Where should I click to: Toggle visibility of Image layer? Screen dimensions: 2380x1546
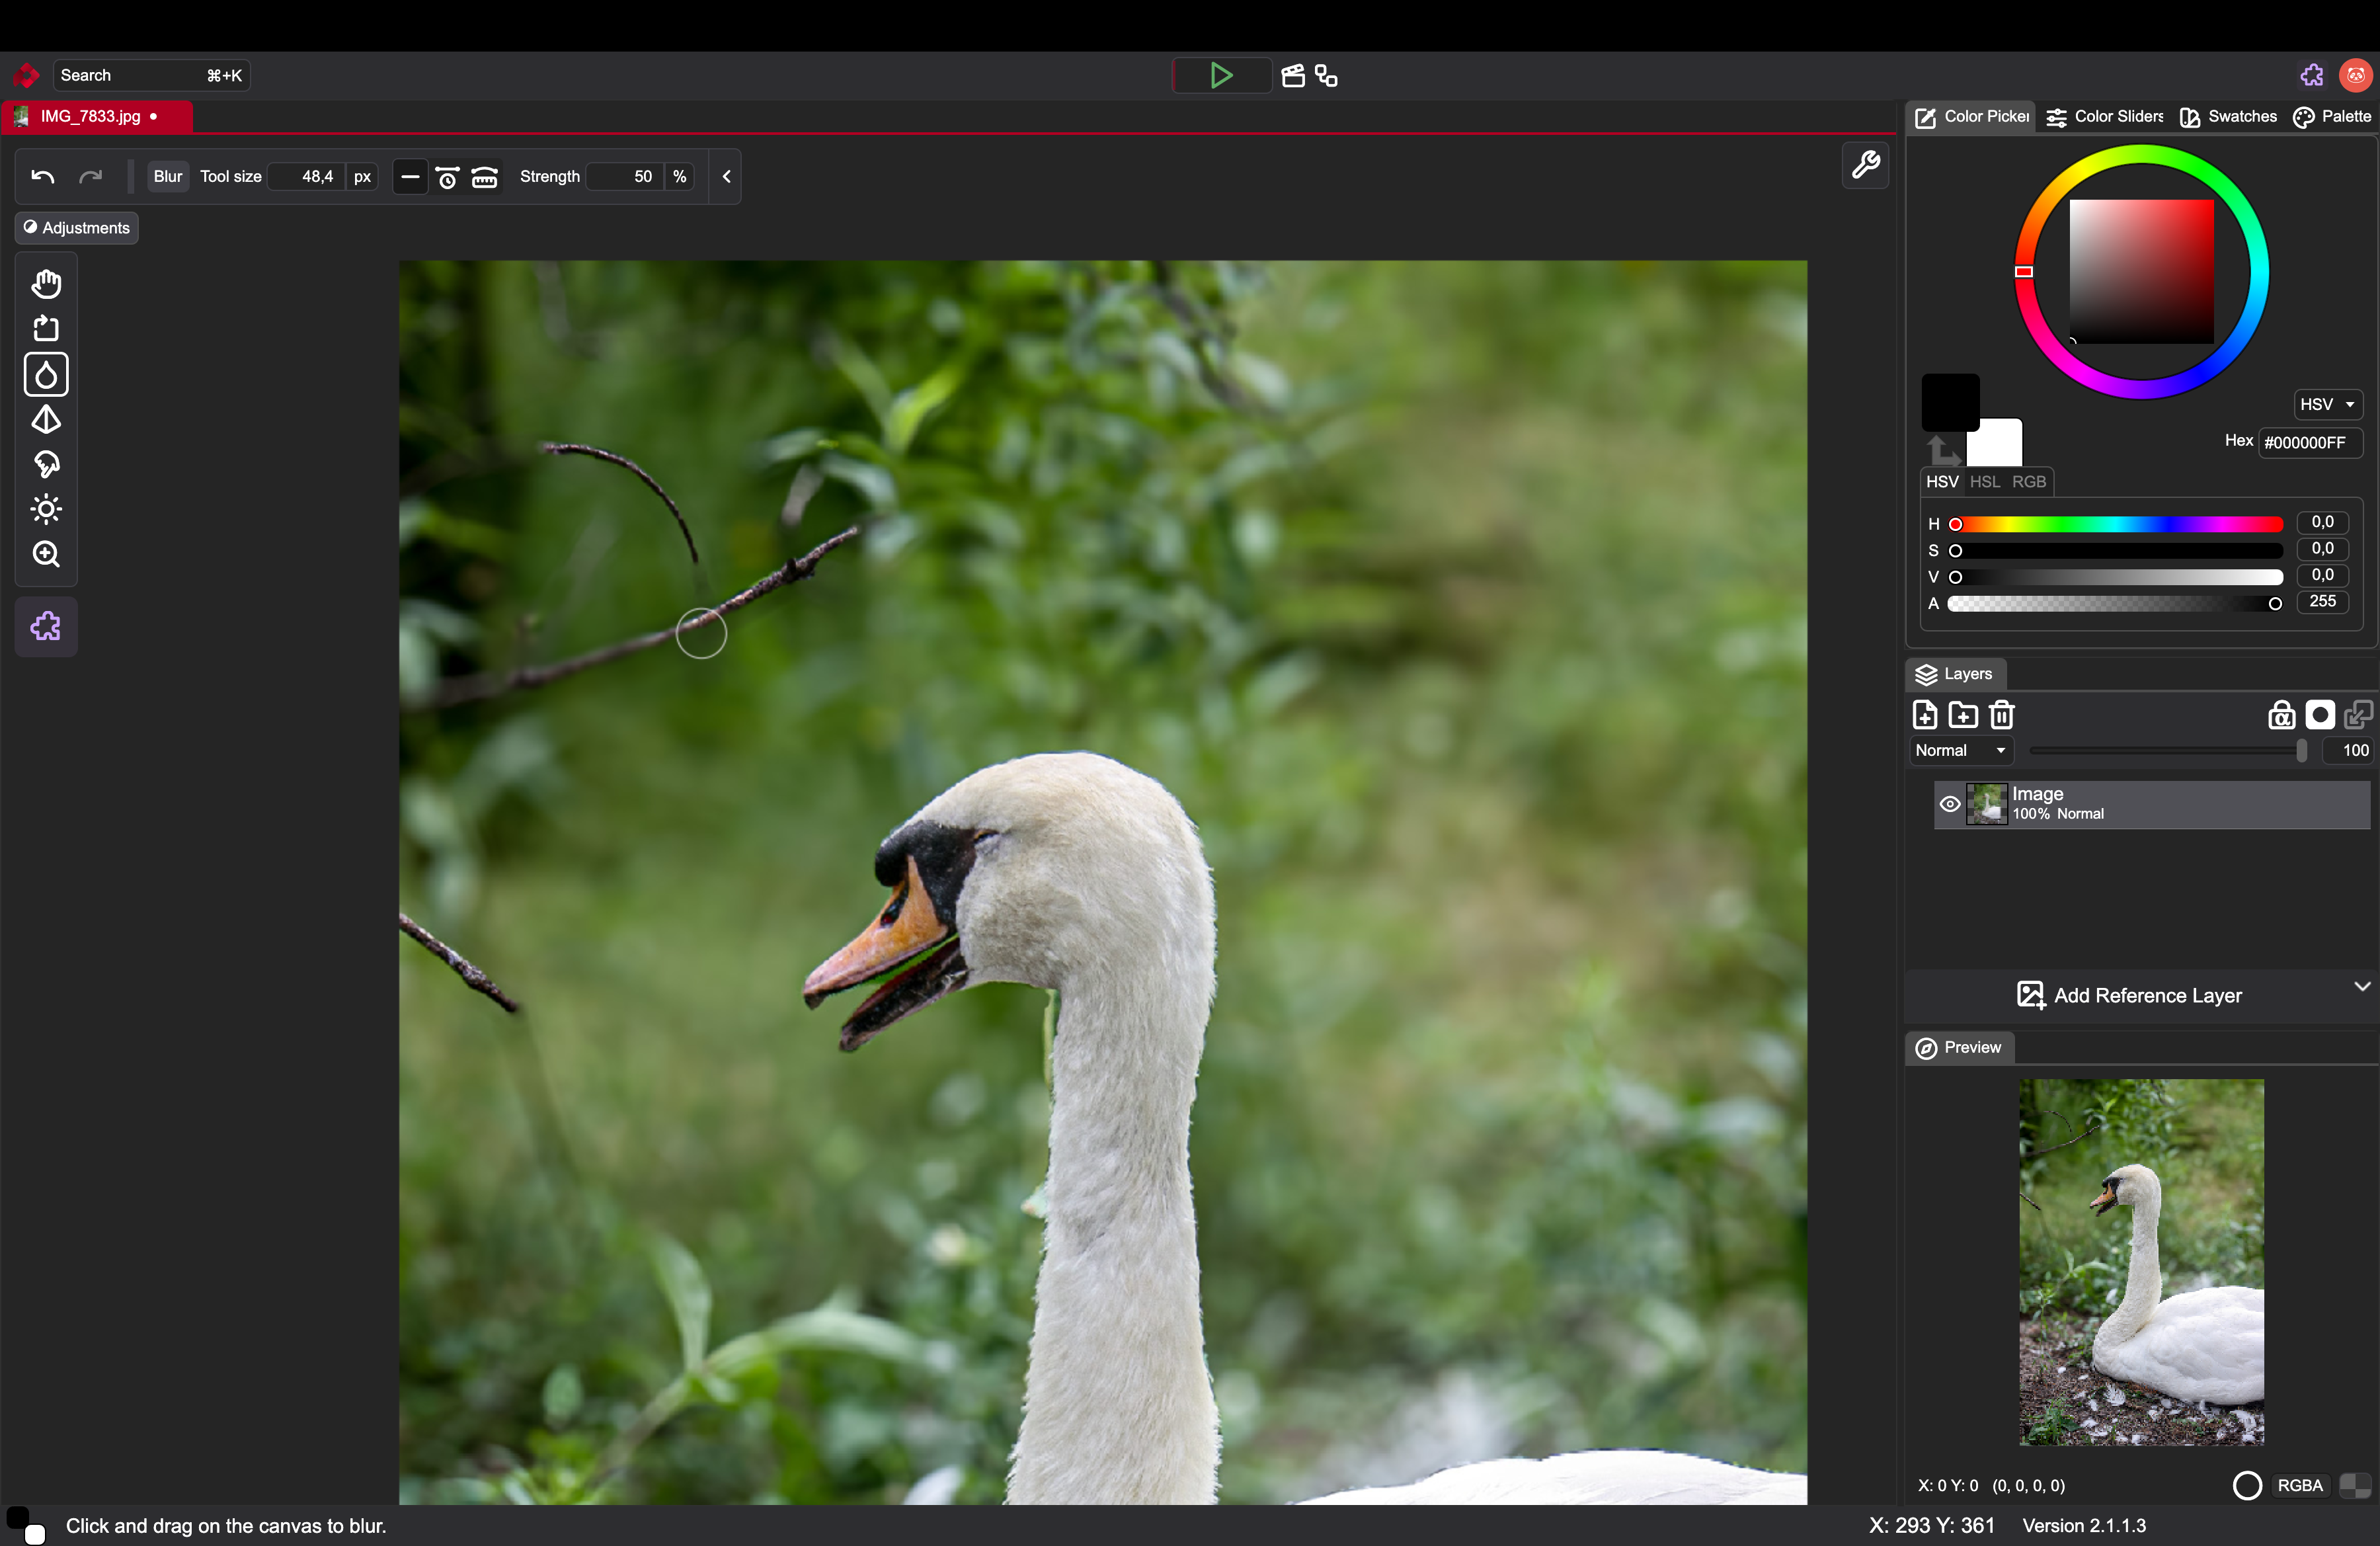pyautogui.click(x=1950, y=805)
